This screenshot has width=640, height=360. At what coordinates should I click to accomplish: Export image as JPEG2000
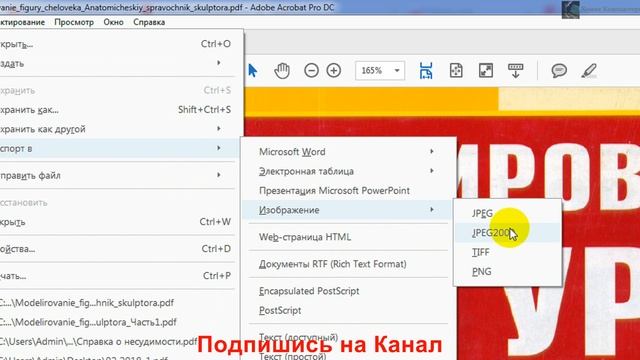coord(507,233)
